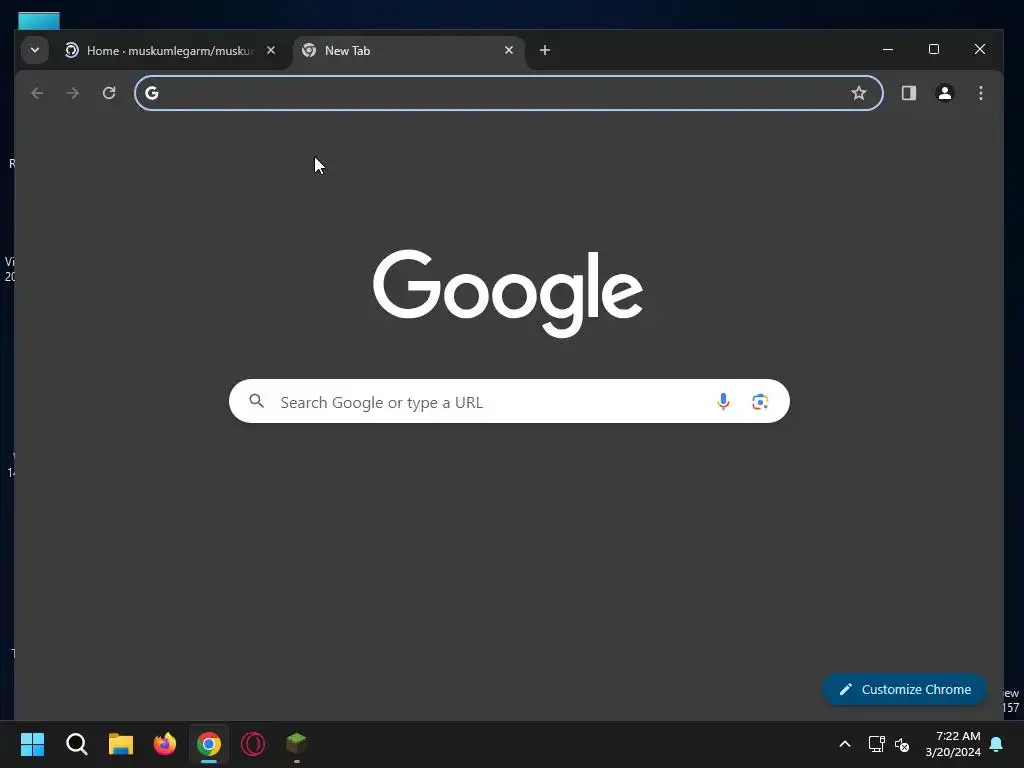Open the Minecraft block taskbar icon
This screenshot has height=768, width=1024.
click(x=296, y=744)
